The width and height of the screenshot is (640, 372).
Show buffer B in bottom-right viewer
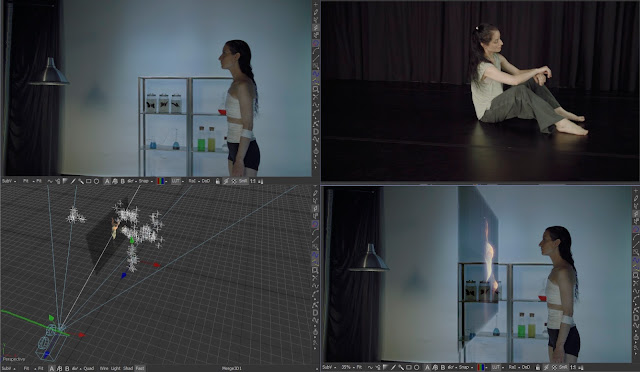coord(443,368)
